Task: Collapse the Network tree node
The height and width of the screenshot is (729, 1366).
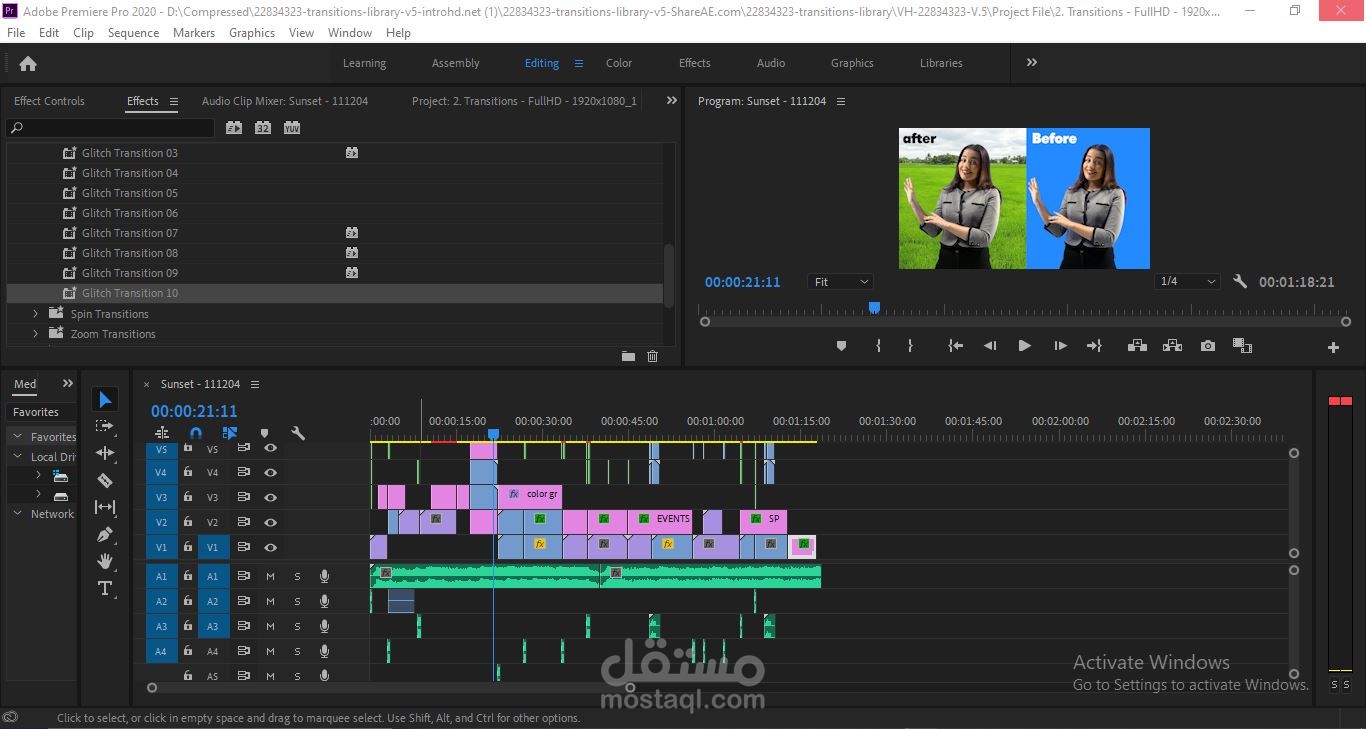Action: pyautogui.click(x=17, y=514)
